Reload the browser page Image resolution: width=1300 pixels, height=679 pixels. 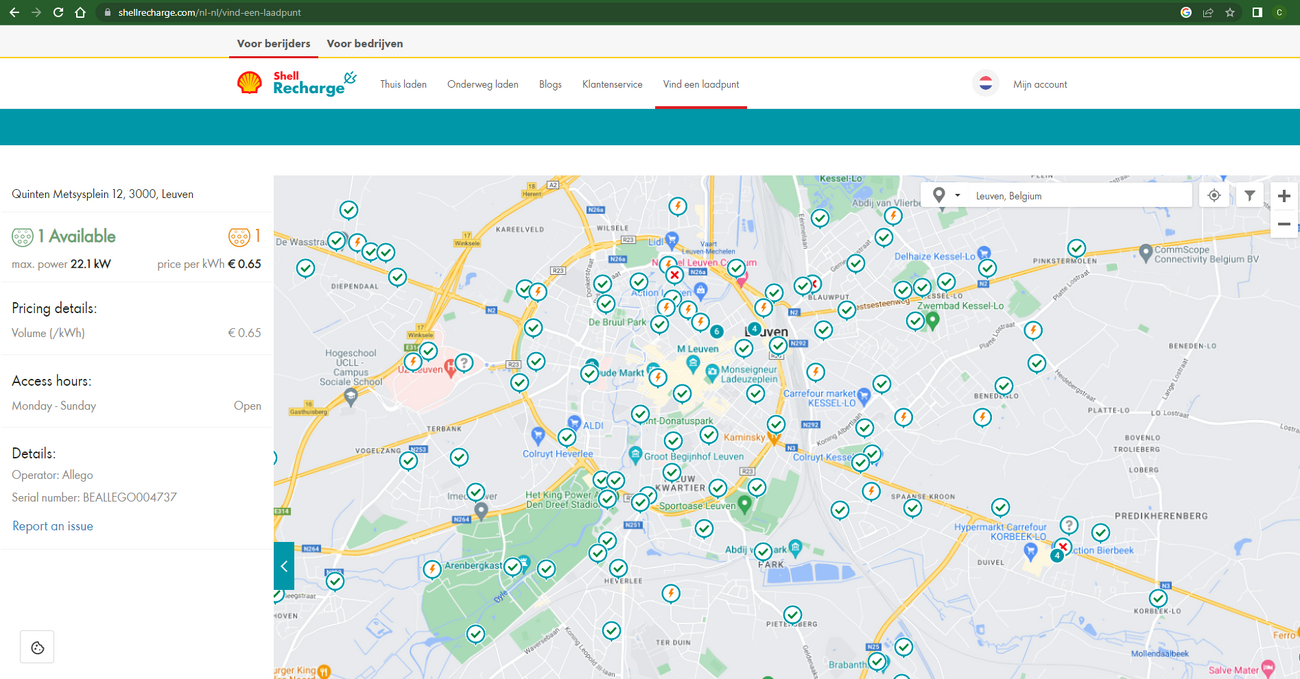58,12
